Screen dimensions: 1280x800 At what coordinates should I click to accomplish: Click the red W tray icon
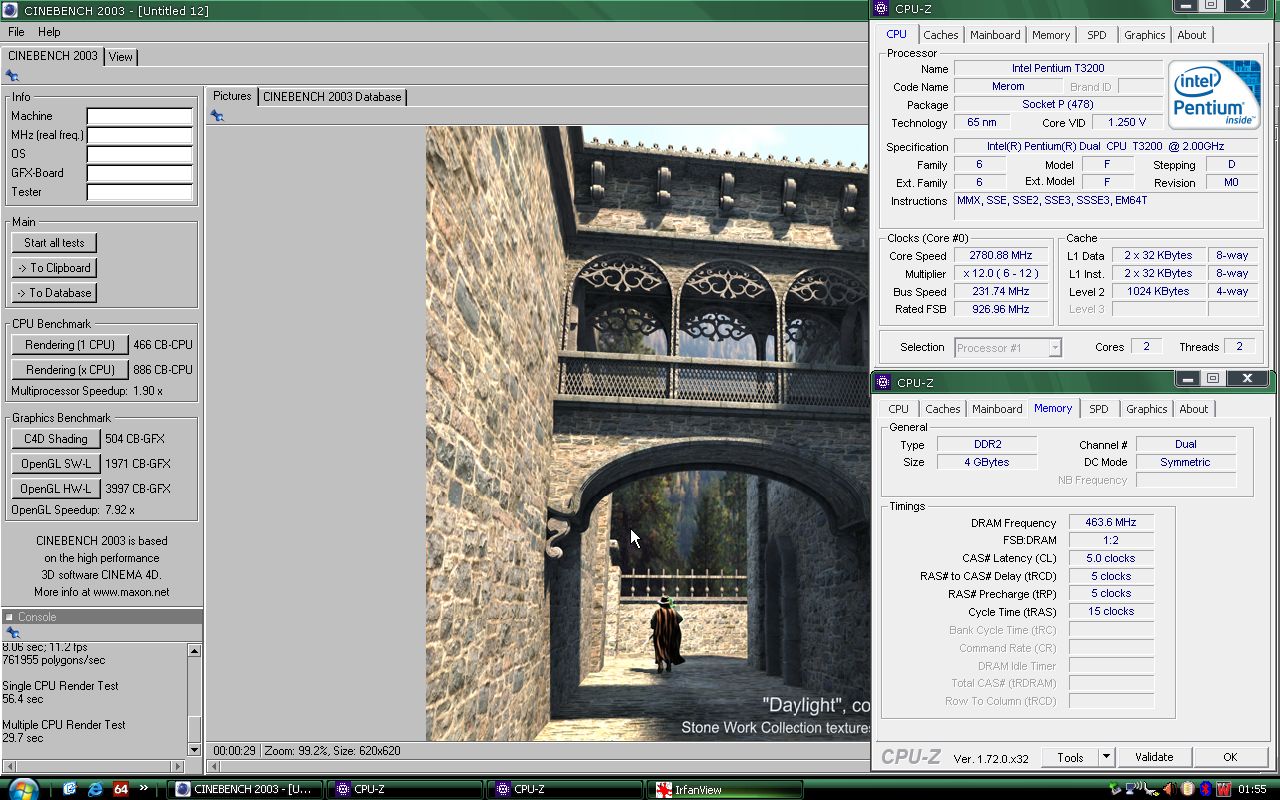[x=1222, y=789]
